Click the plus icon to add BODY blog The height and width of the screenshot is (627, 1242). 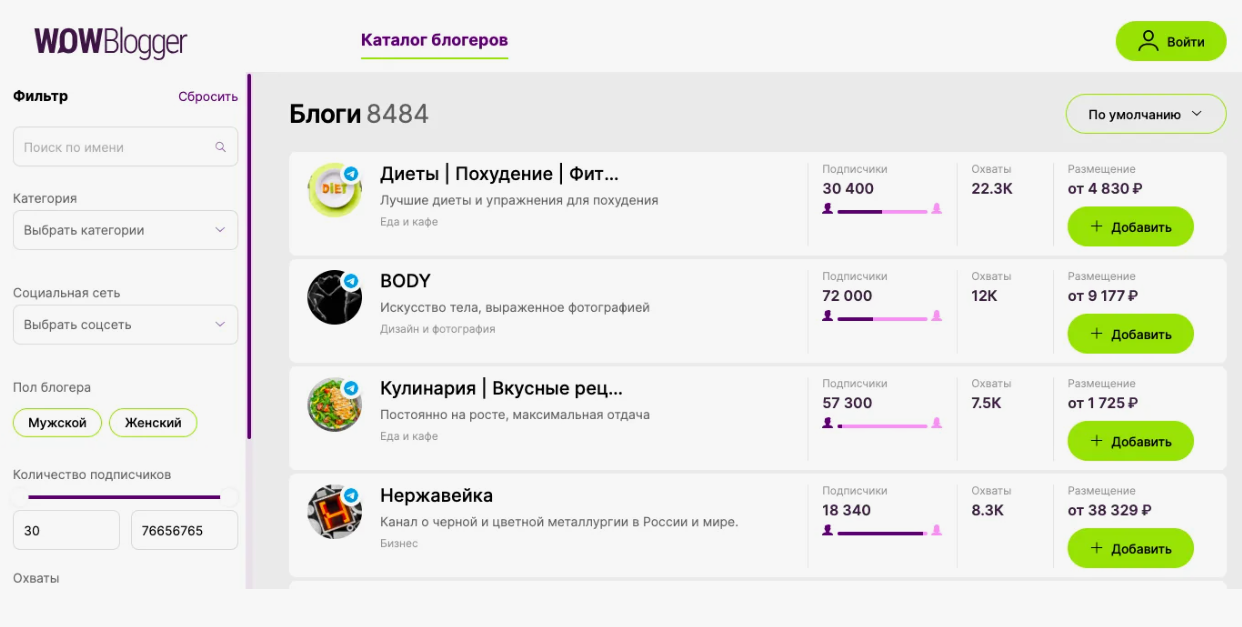(1096, 334)
